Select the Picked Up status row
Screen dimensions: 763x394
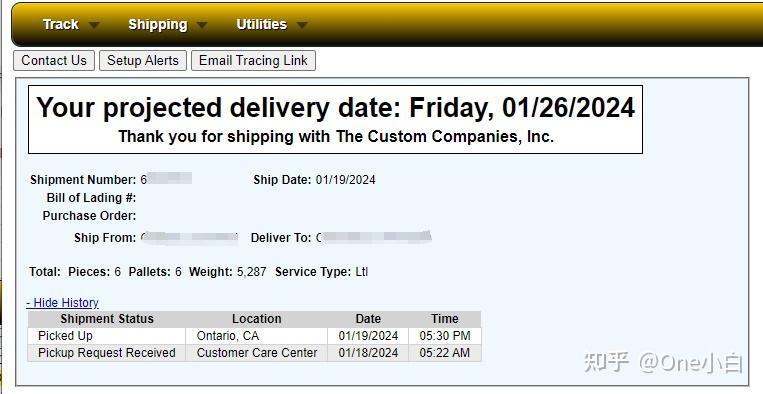tap(254, 336)
